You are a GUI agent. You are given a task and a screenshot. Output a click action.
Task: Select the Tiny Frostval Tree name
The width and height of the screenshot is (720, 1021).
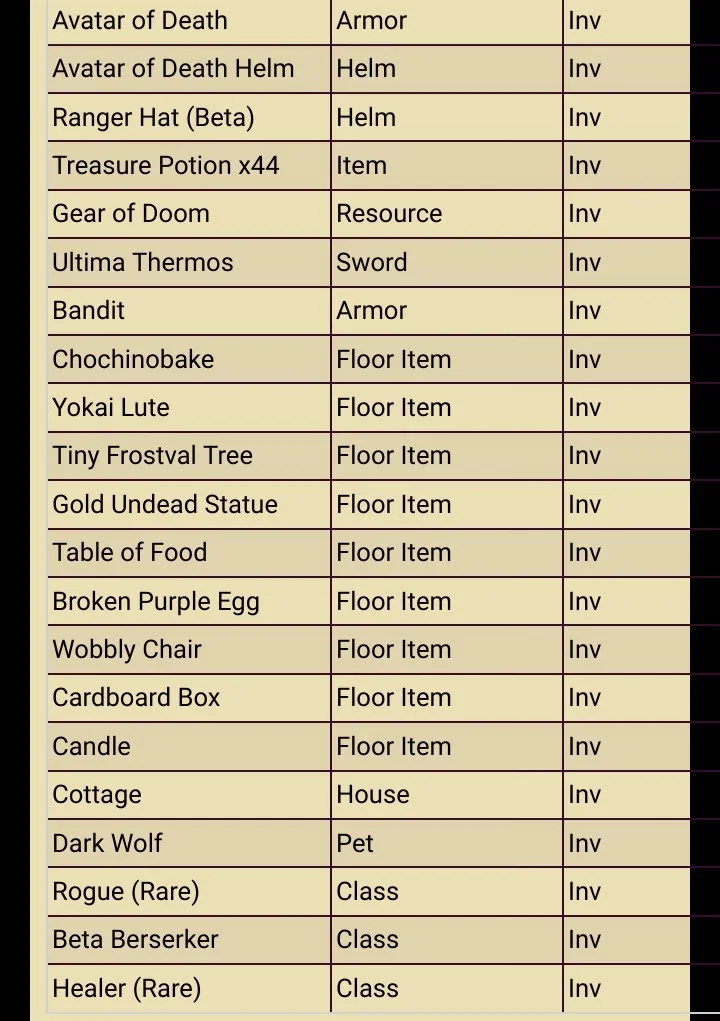(x=152, y=456)
